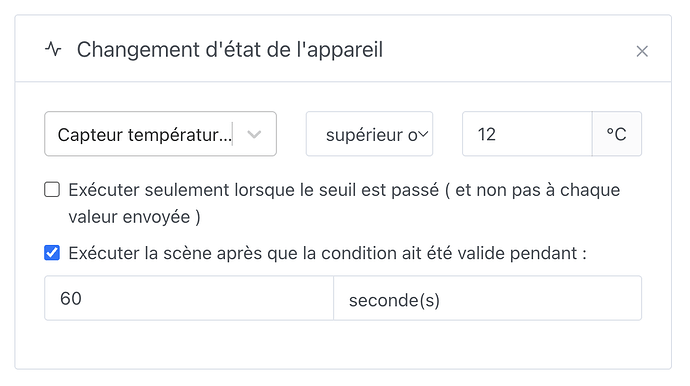Click the label Exécuter la scène après condition

327,253
